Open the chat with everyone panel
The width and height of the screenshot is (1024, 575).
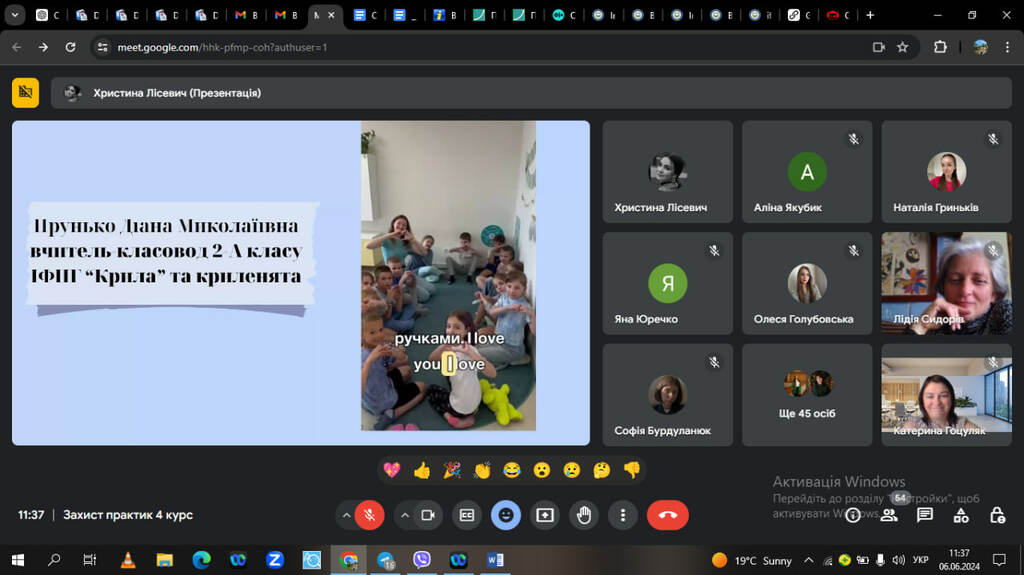[925, 515]
